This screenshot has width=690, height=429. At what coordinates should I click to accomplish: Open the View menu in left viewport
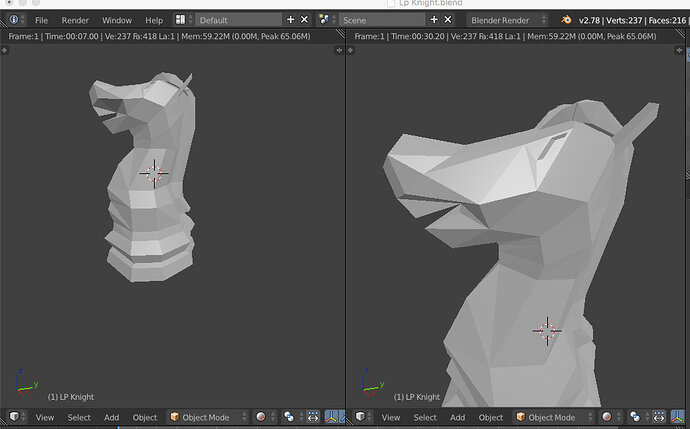(45, 417)
